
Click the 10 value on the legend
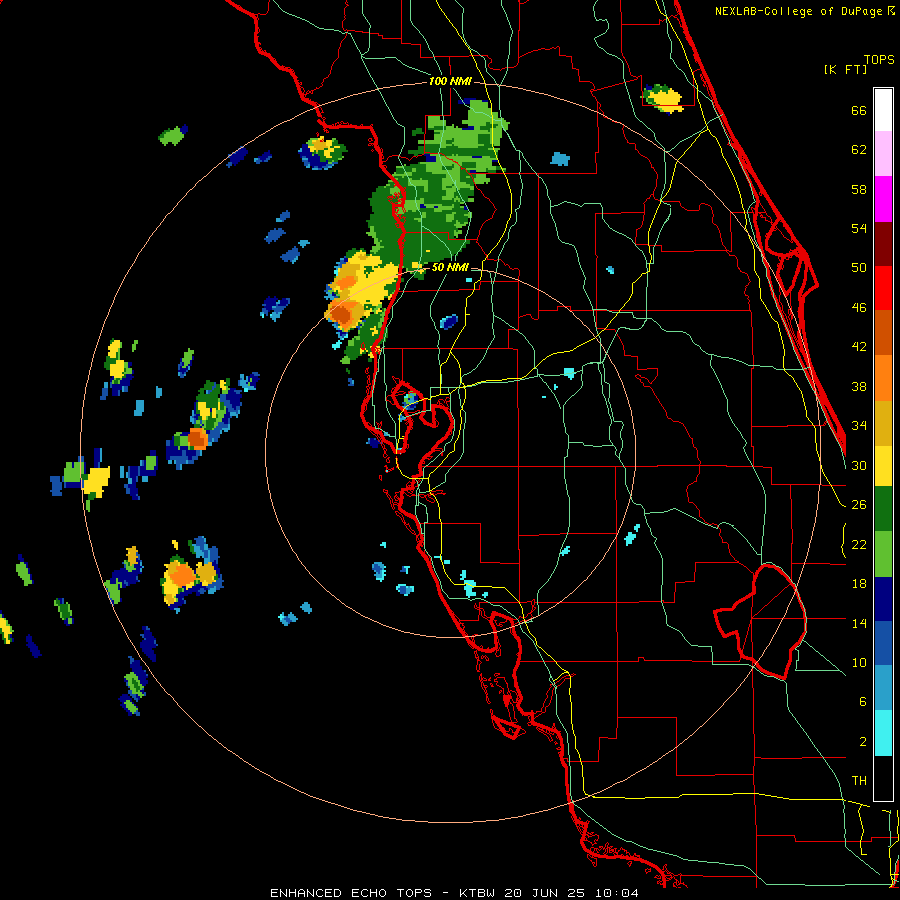click(x=859, y=663)
